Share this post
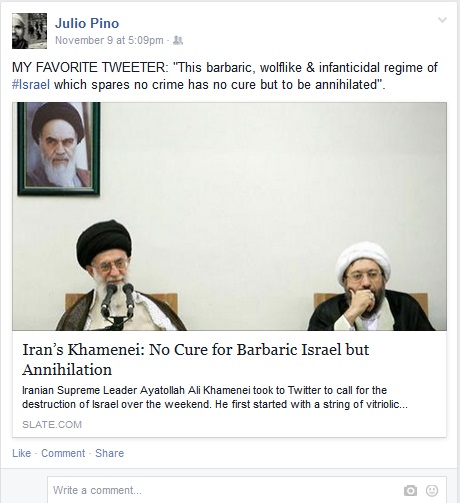 pos(110,453)
